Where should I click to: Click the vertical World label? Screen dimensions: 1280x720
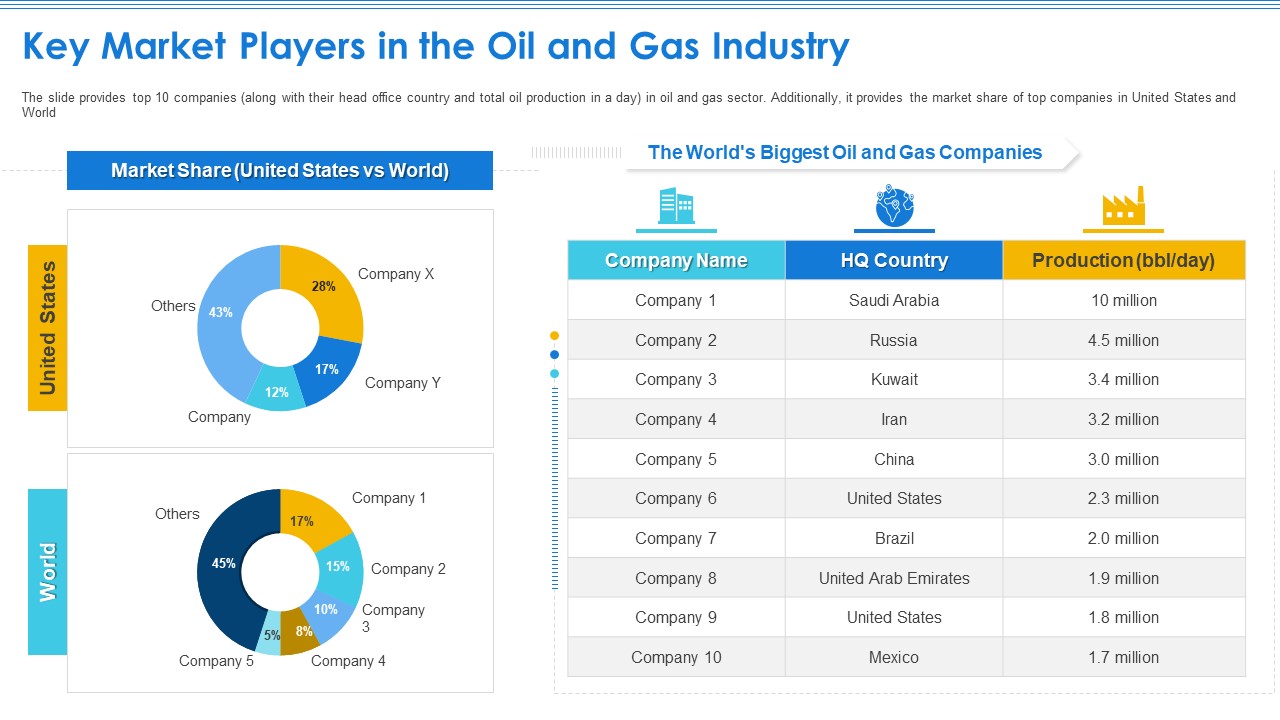click(x=47, y=572)
